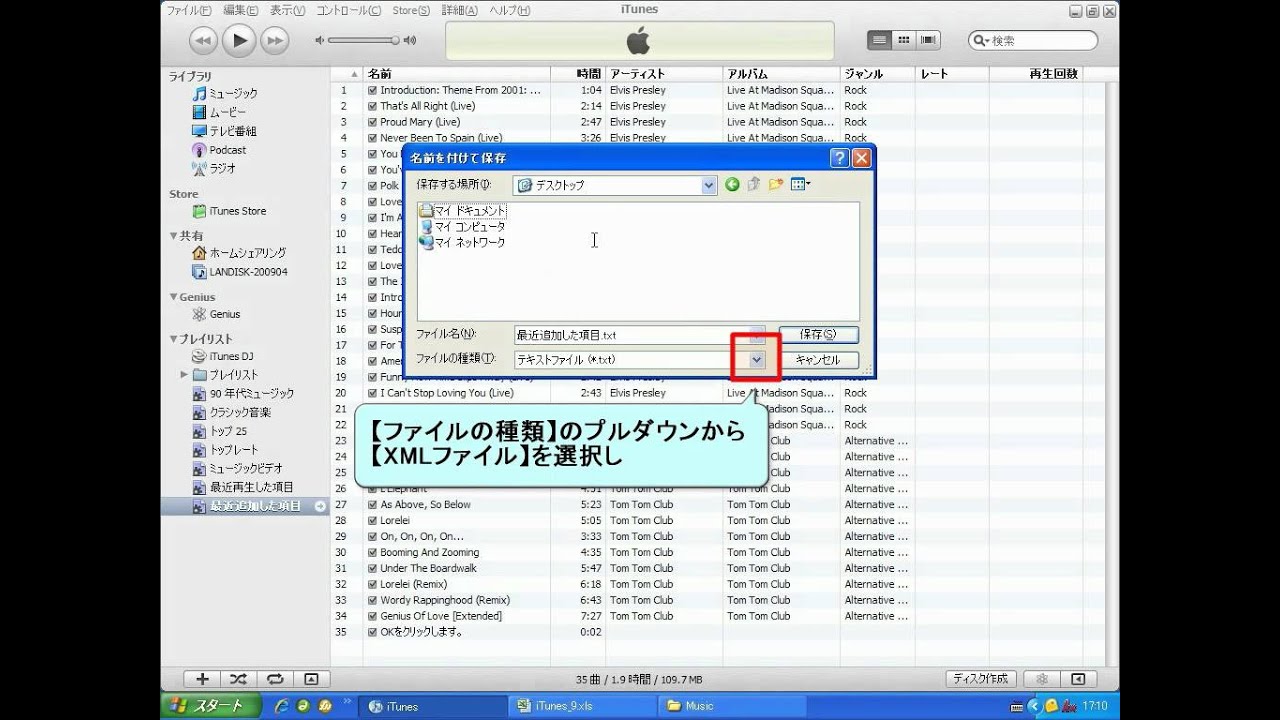Uncheck Proud Mary (Live) checkbox
The height and width of the screenshot is (720, 1280).
click(x=372, y=122)
